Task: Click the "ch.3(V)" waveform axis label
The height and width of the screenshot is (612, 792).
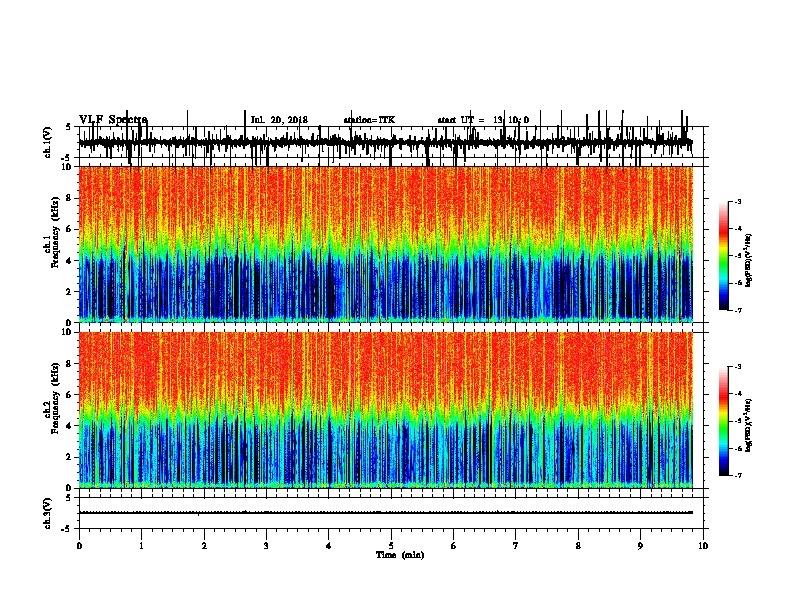Action: 48,514
